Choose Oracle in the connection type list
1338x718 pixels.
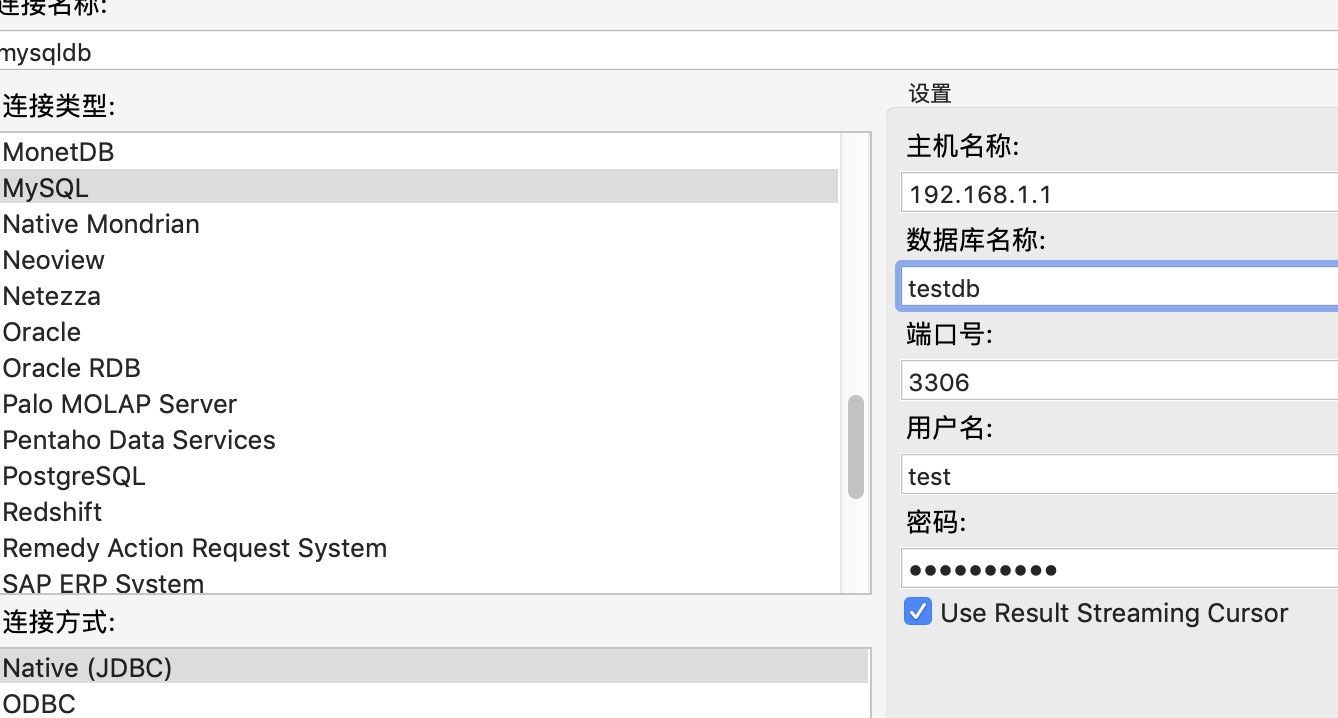[x=41, y=332]
